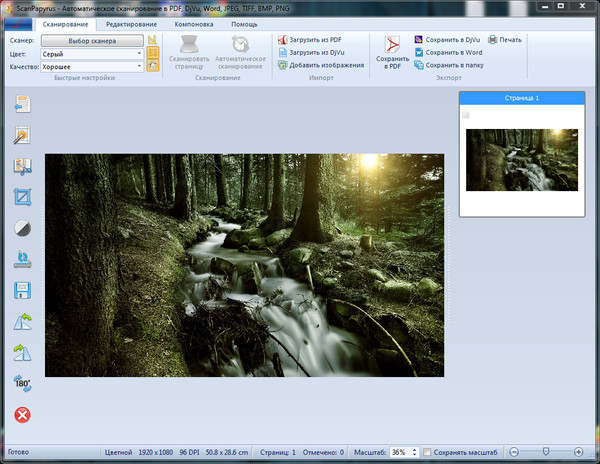
Task: Click the magic wand auto-enhance tool
Action: coord(22,135)
